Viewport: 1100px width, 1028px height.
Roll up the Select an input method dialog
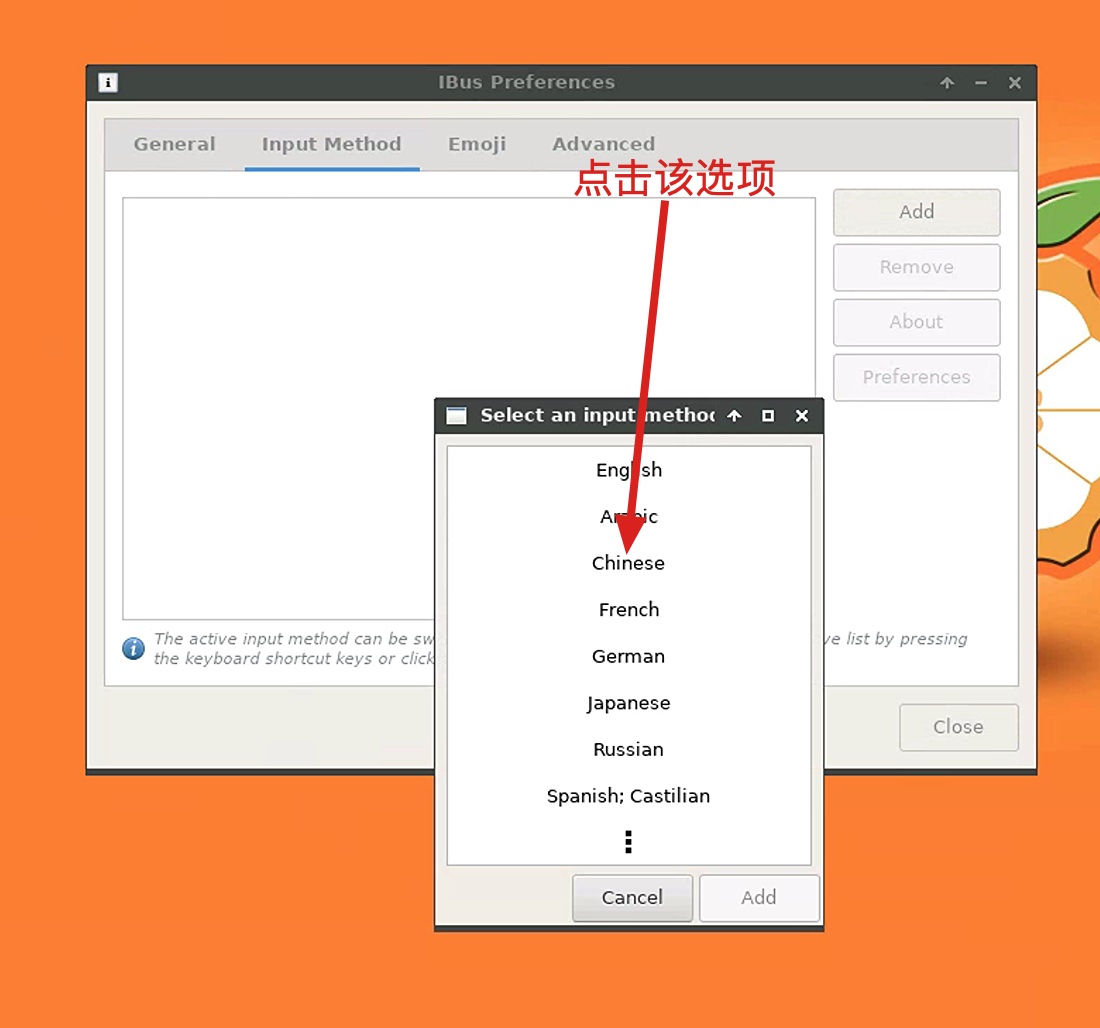click(x=735, y=415)
